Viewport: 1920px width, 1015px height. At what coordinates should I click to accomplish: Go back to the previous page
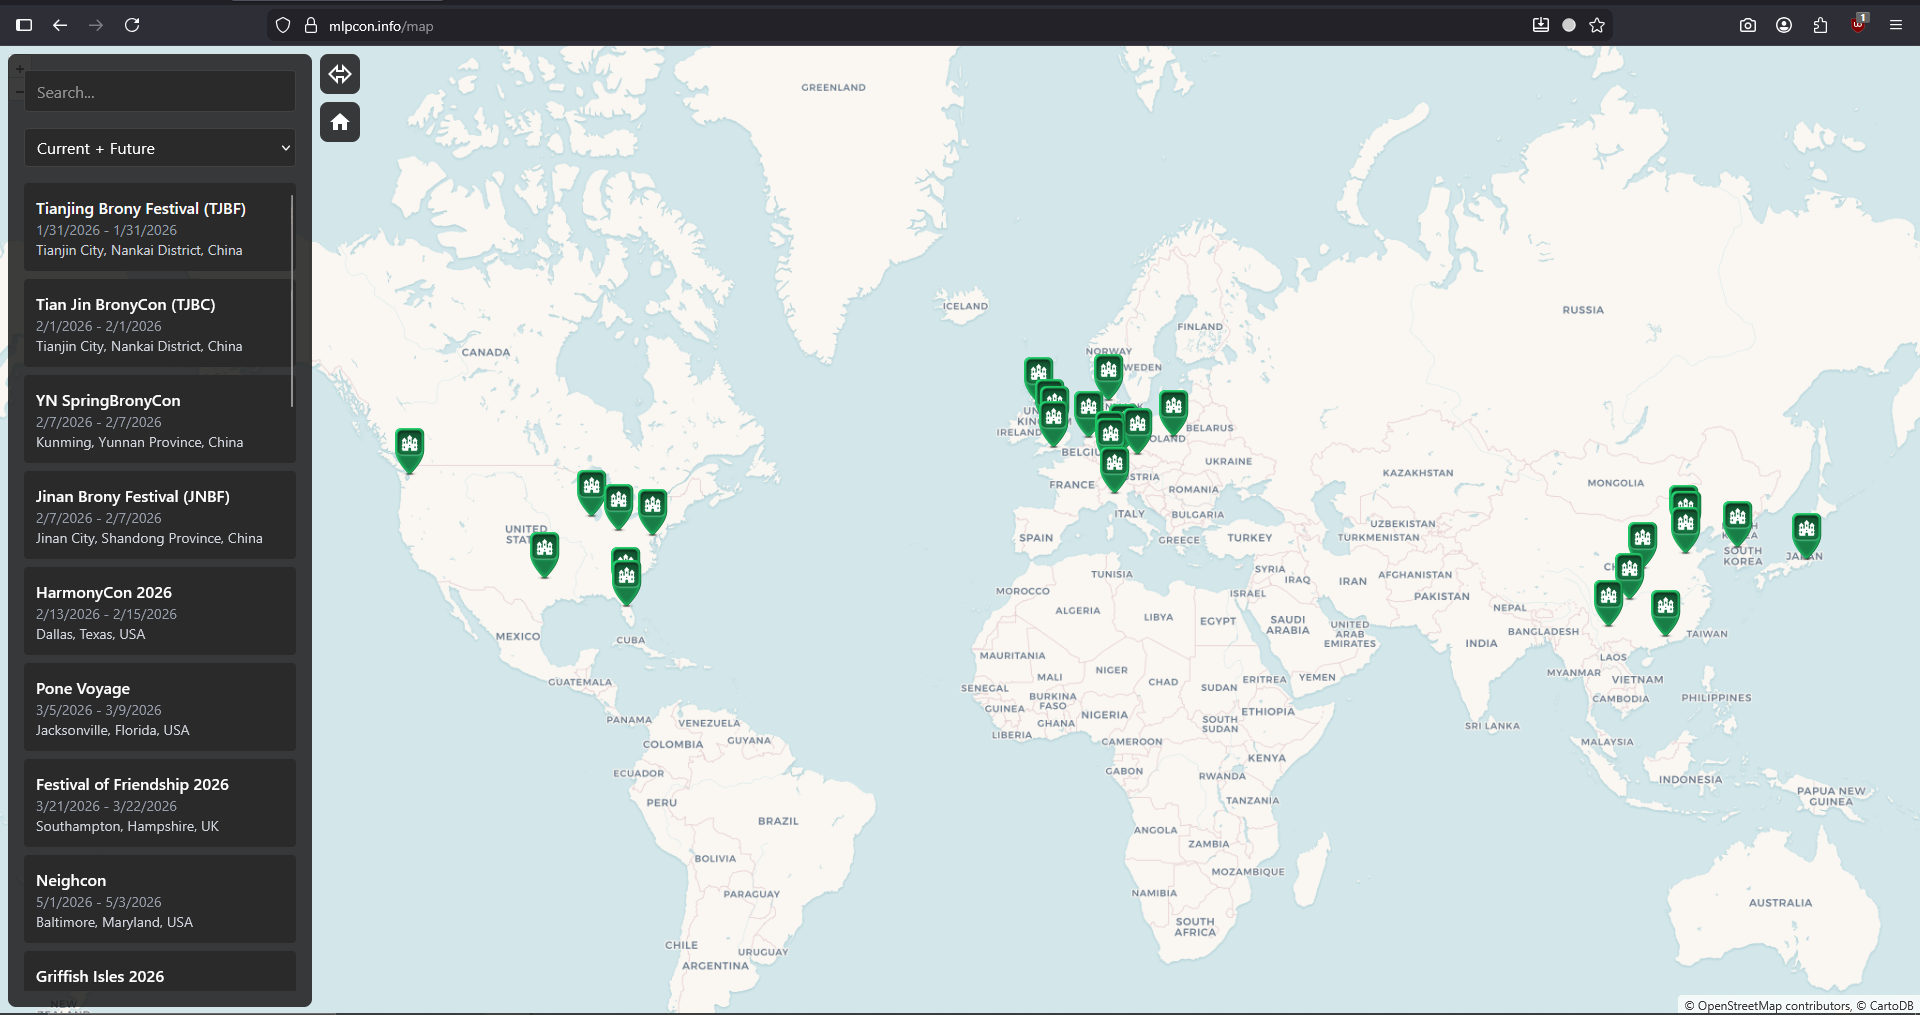click(x=60, y=25)
